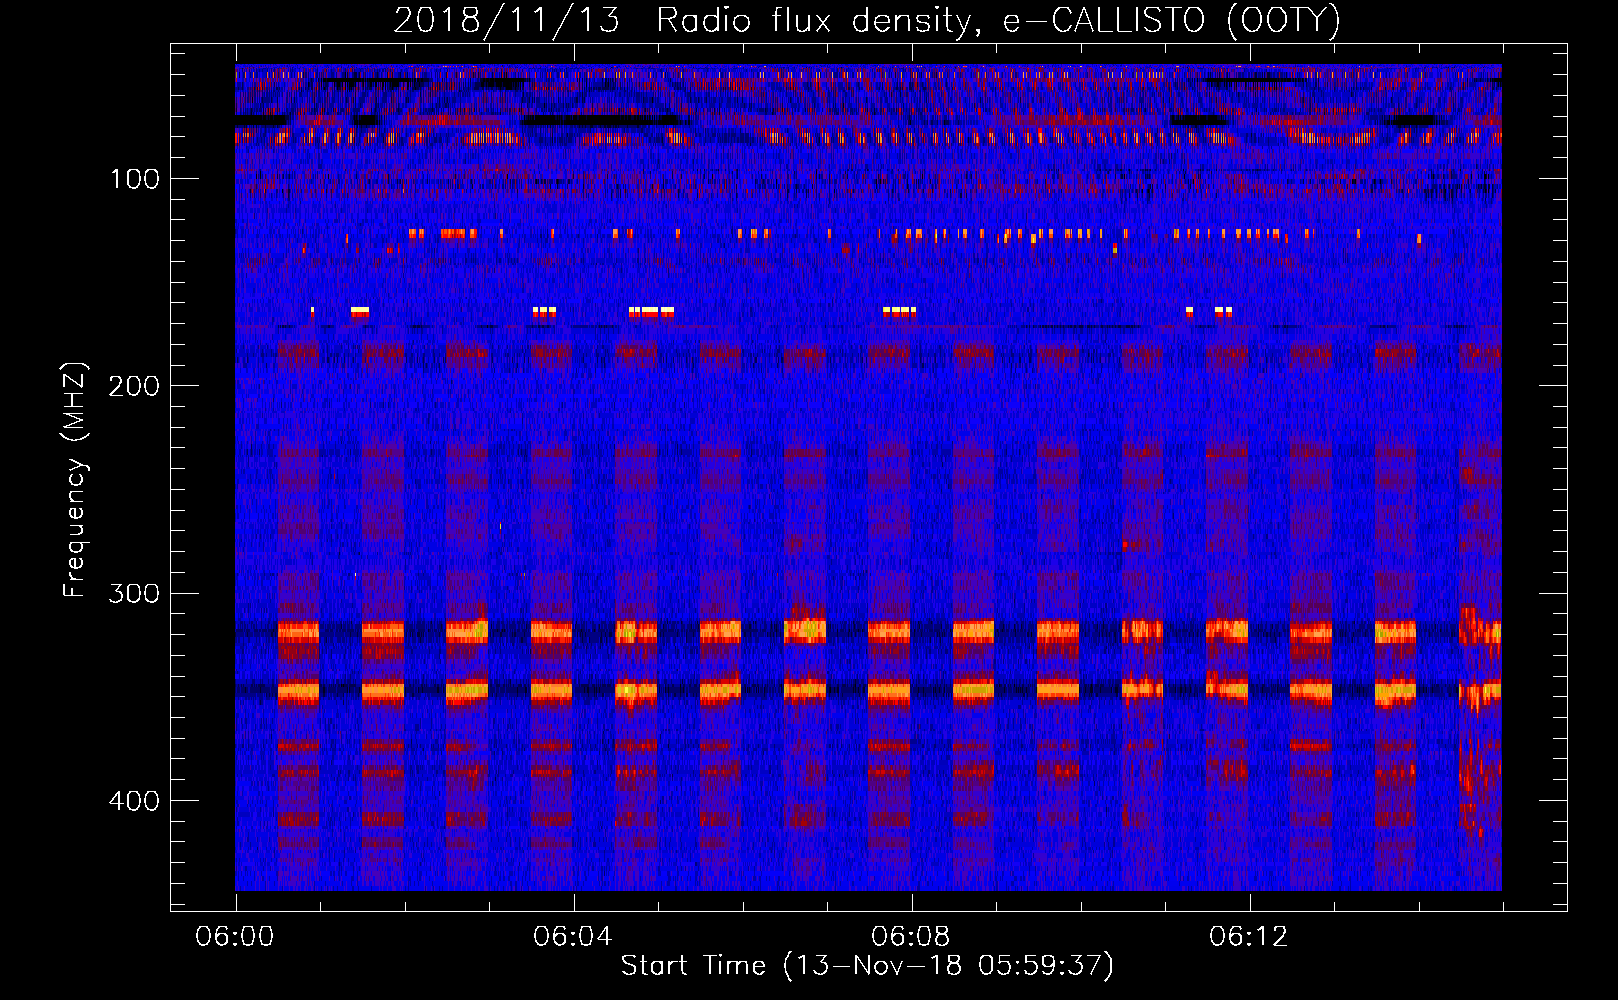Click the '400' frequency tick label
Screen dimensions: 1618x1000
[133, 801]
